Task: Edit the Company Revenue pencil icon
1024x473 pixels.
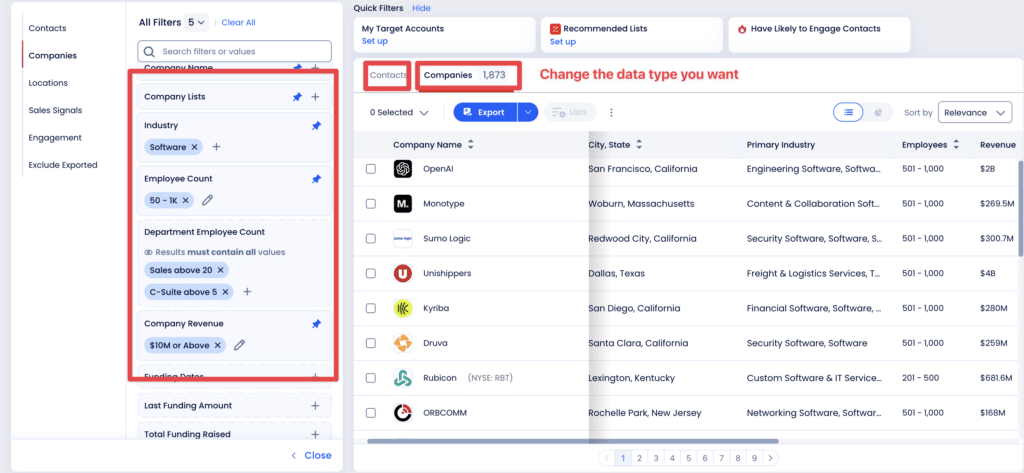Action: (x=240, y=345)
